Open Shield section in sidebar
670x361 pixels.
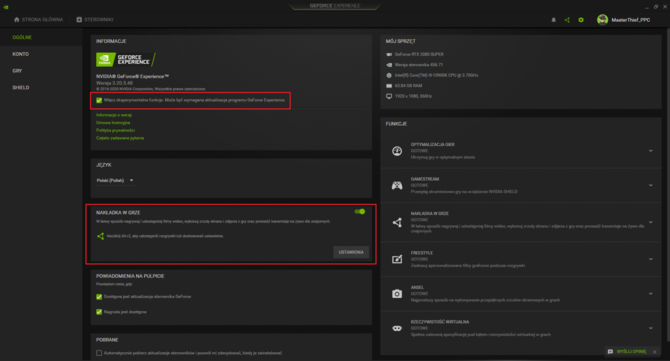pyautogui.click(x=21, y=88)
